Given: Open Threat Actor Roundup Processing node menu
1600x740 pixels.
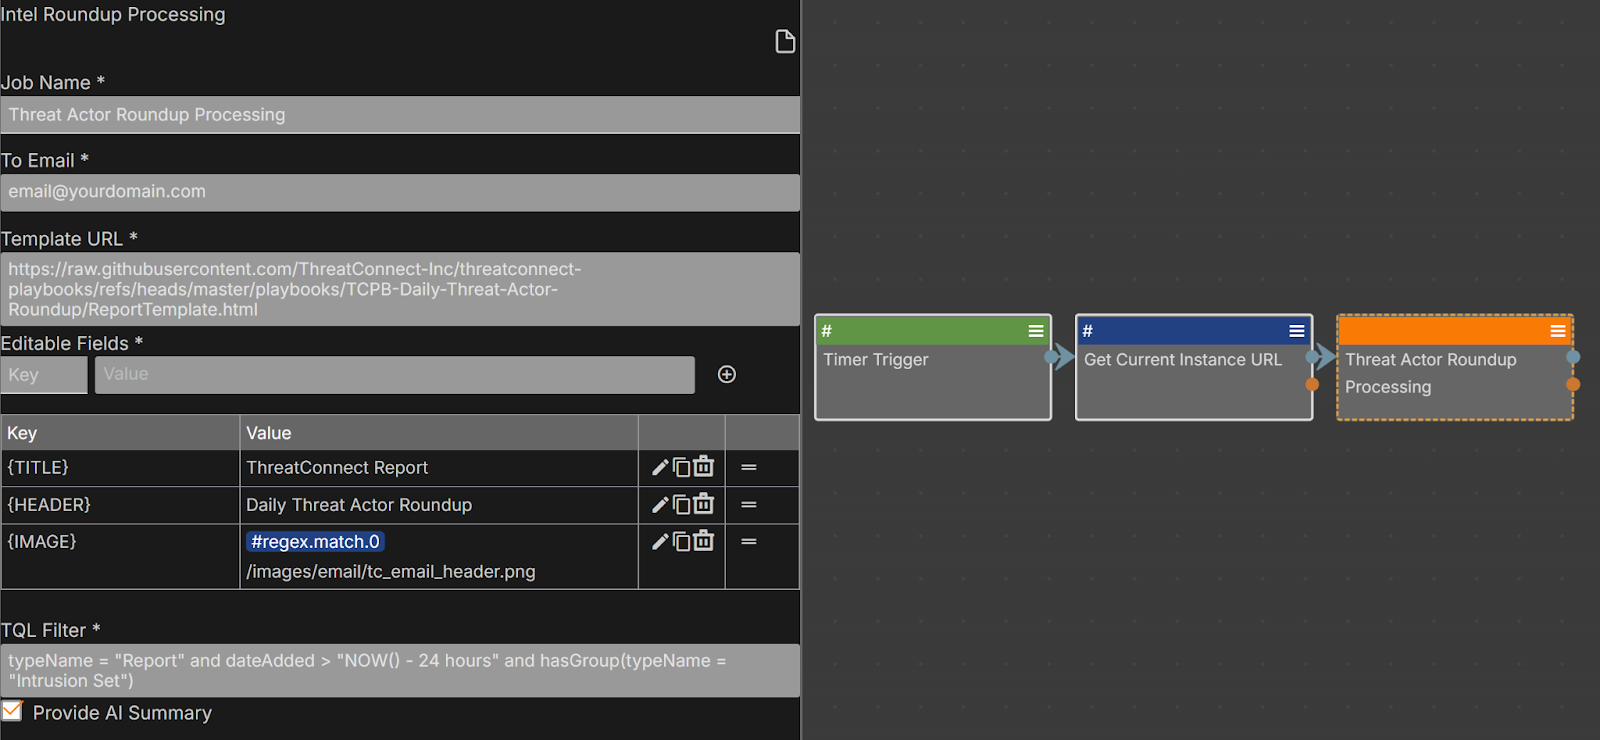Looking at the screenshot, I should [1558, 331].
